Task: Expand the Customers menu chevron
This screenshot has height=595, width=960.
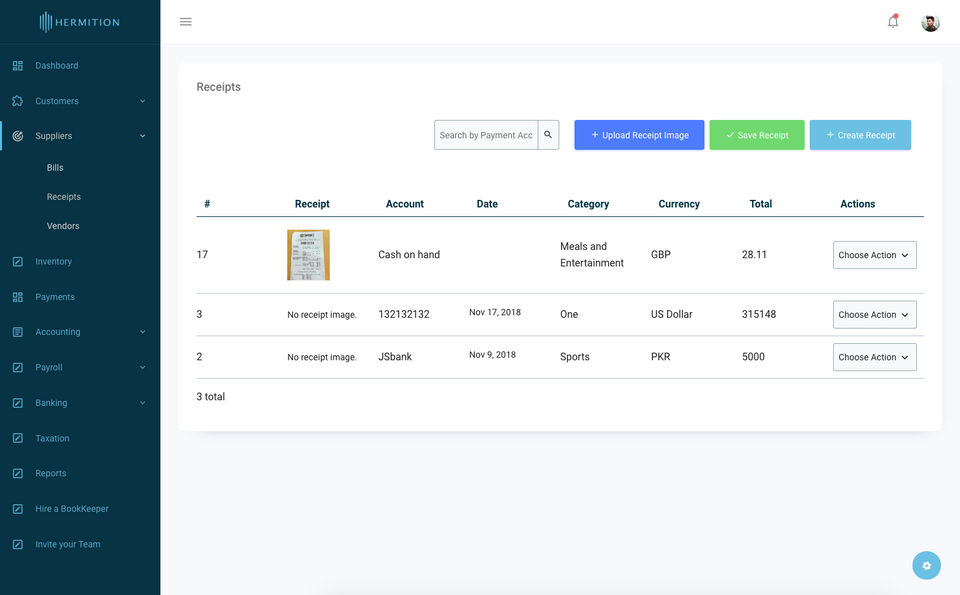Action: click(143, 101)
